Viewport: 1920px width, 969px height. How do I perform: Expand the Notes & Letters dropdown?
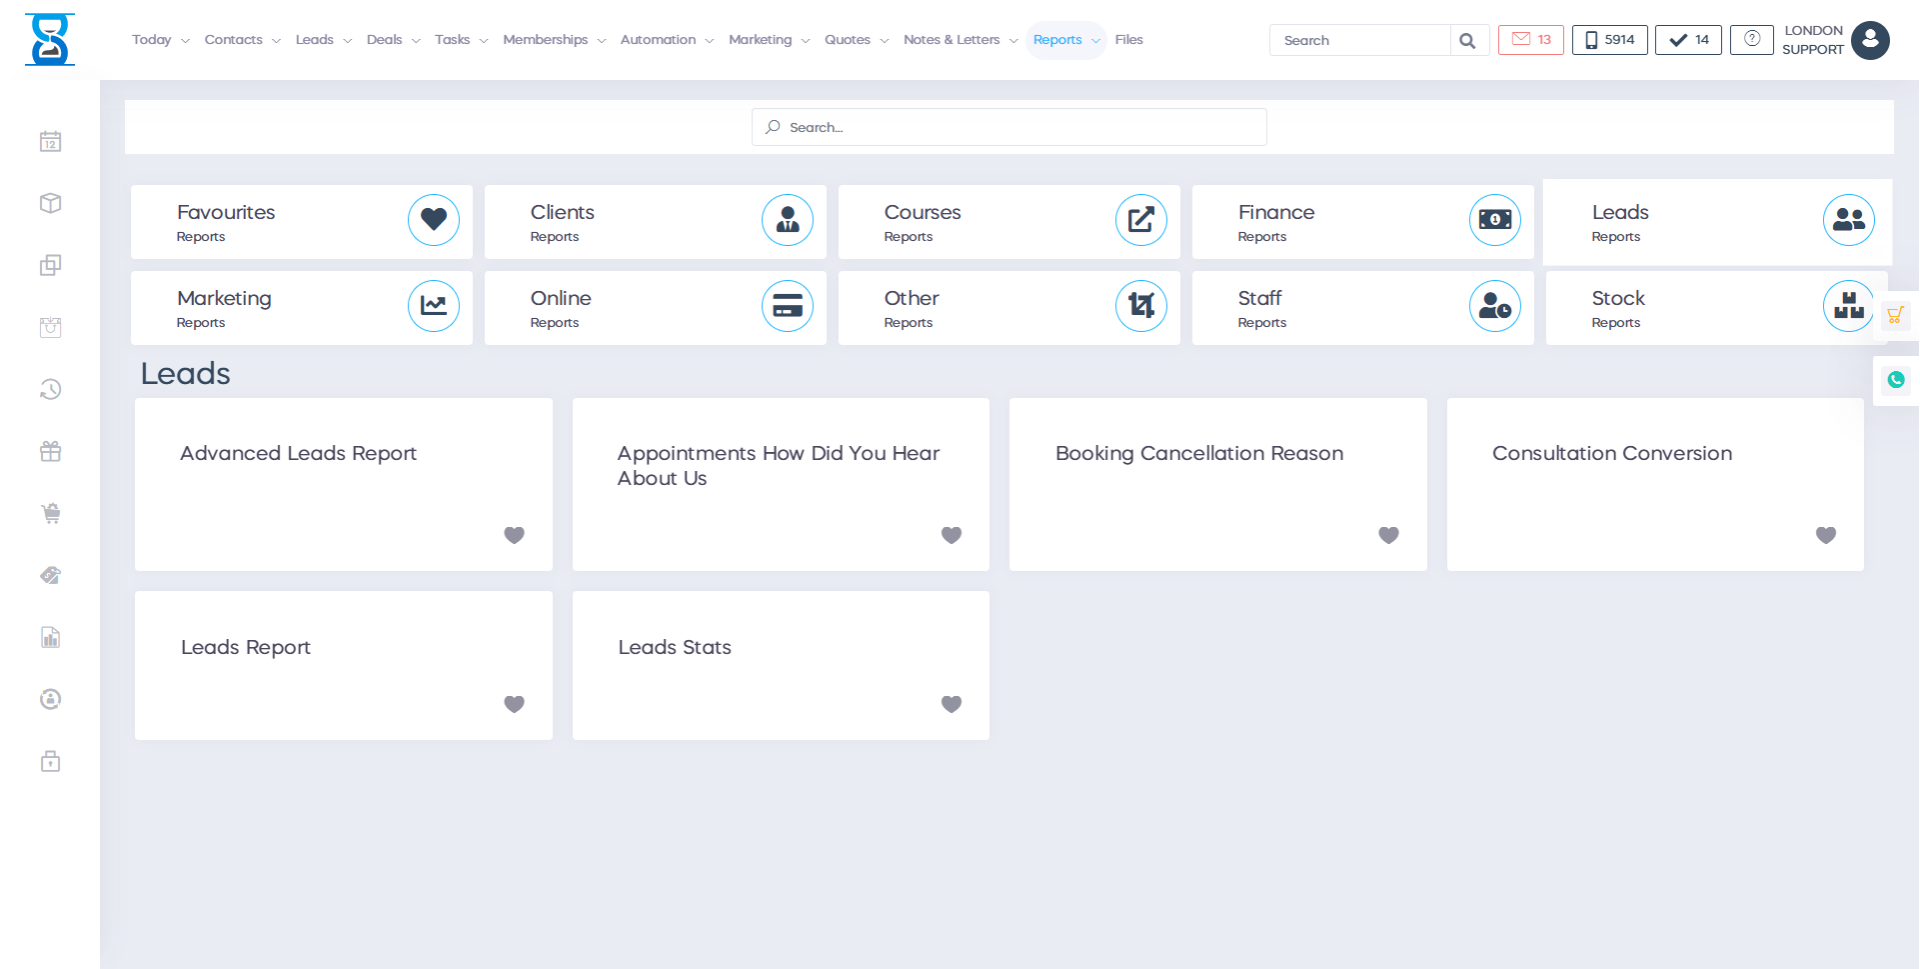click(x=959, y=40)
